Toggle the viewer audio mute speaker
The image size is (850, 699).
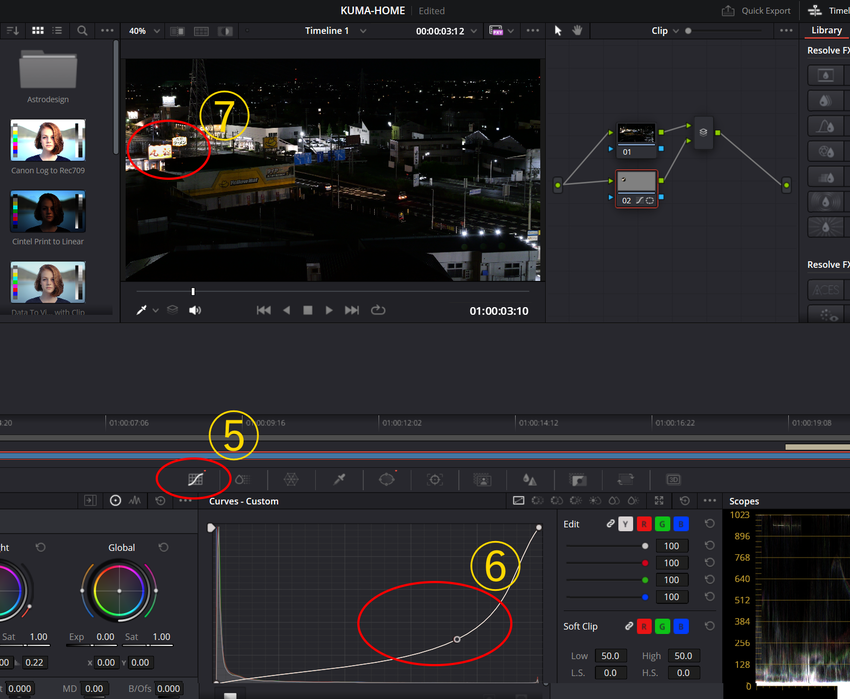pos(195,310)
